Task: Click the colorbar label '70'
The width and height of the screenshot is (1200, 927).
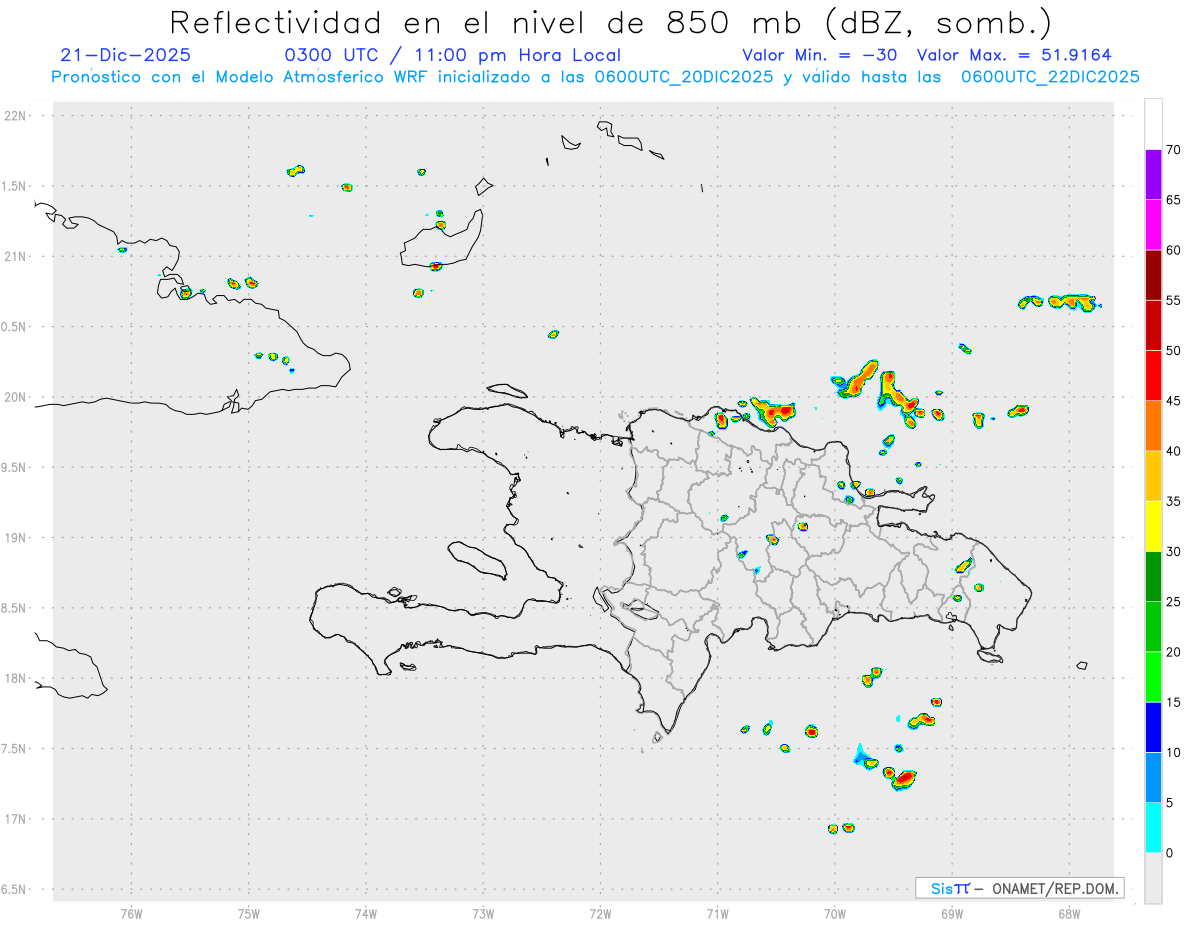Action: tap(1174, 150)
